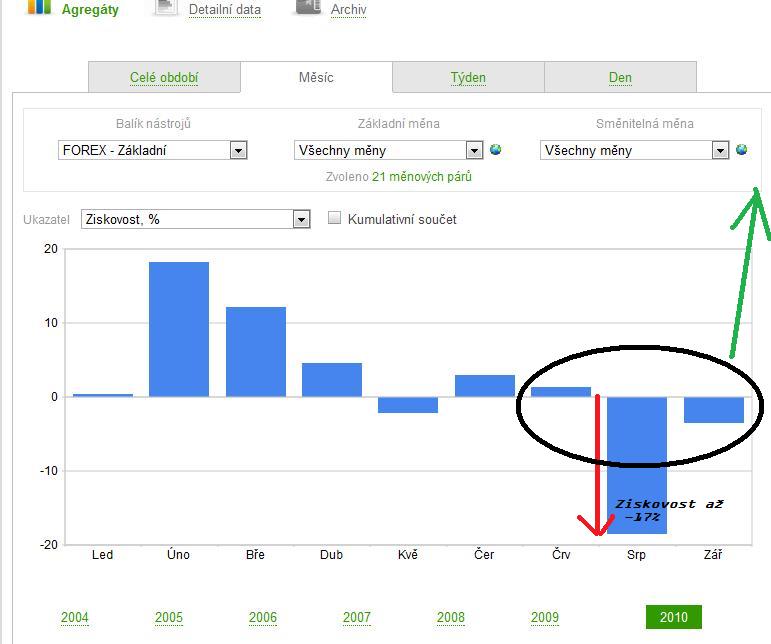771x644 pixels.
Task: Switch to Den tab
Action: [x=620, y=77]
